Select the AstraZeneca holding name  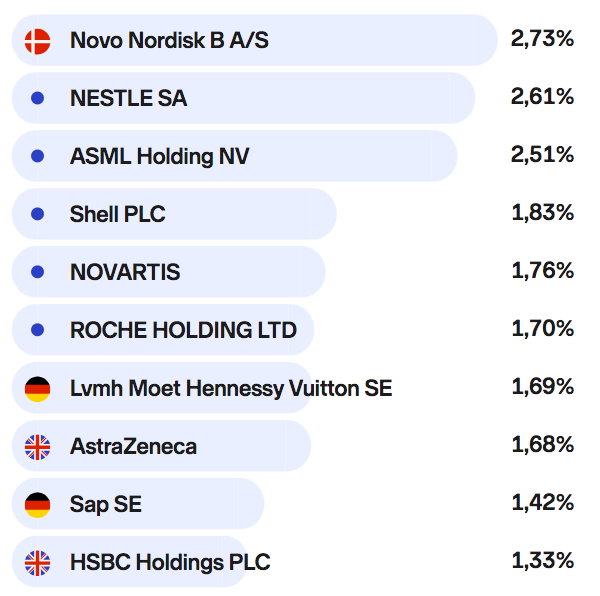pos(133,446)
